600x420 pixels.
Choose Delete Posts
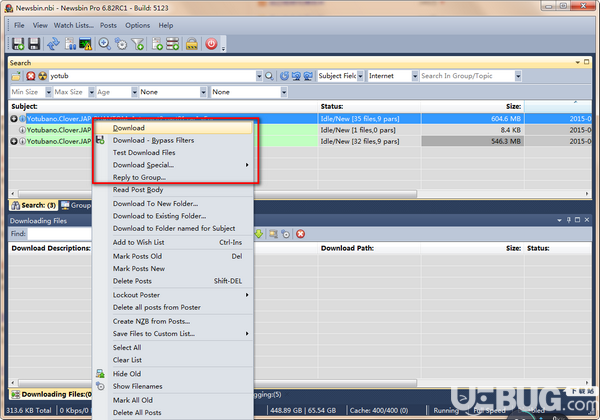[173, 281]
